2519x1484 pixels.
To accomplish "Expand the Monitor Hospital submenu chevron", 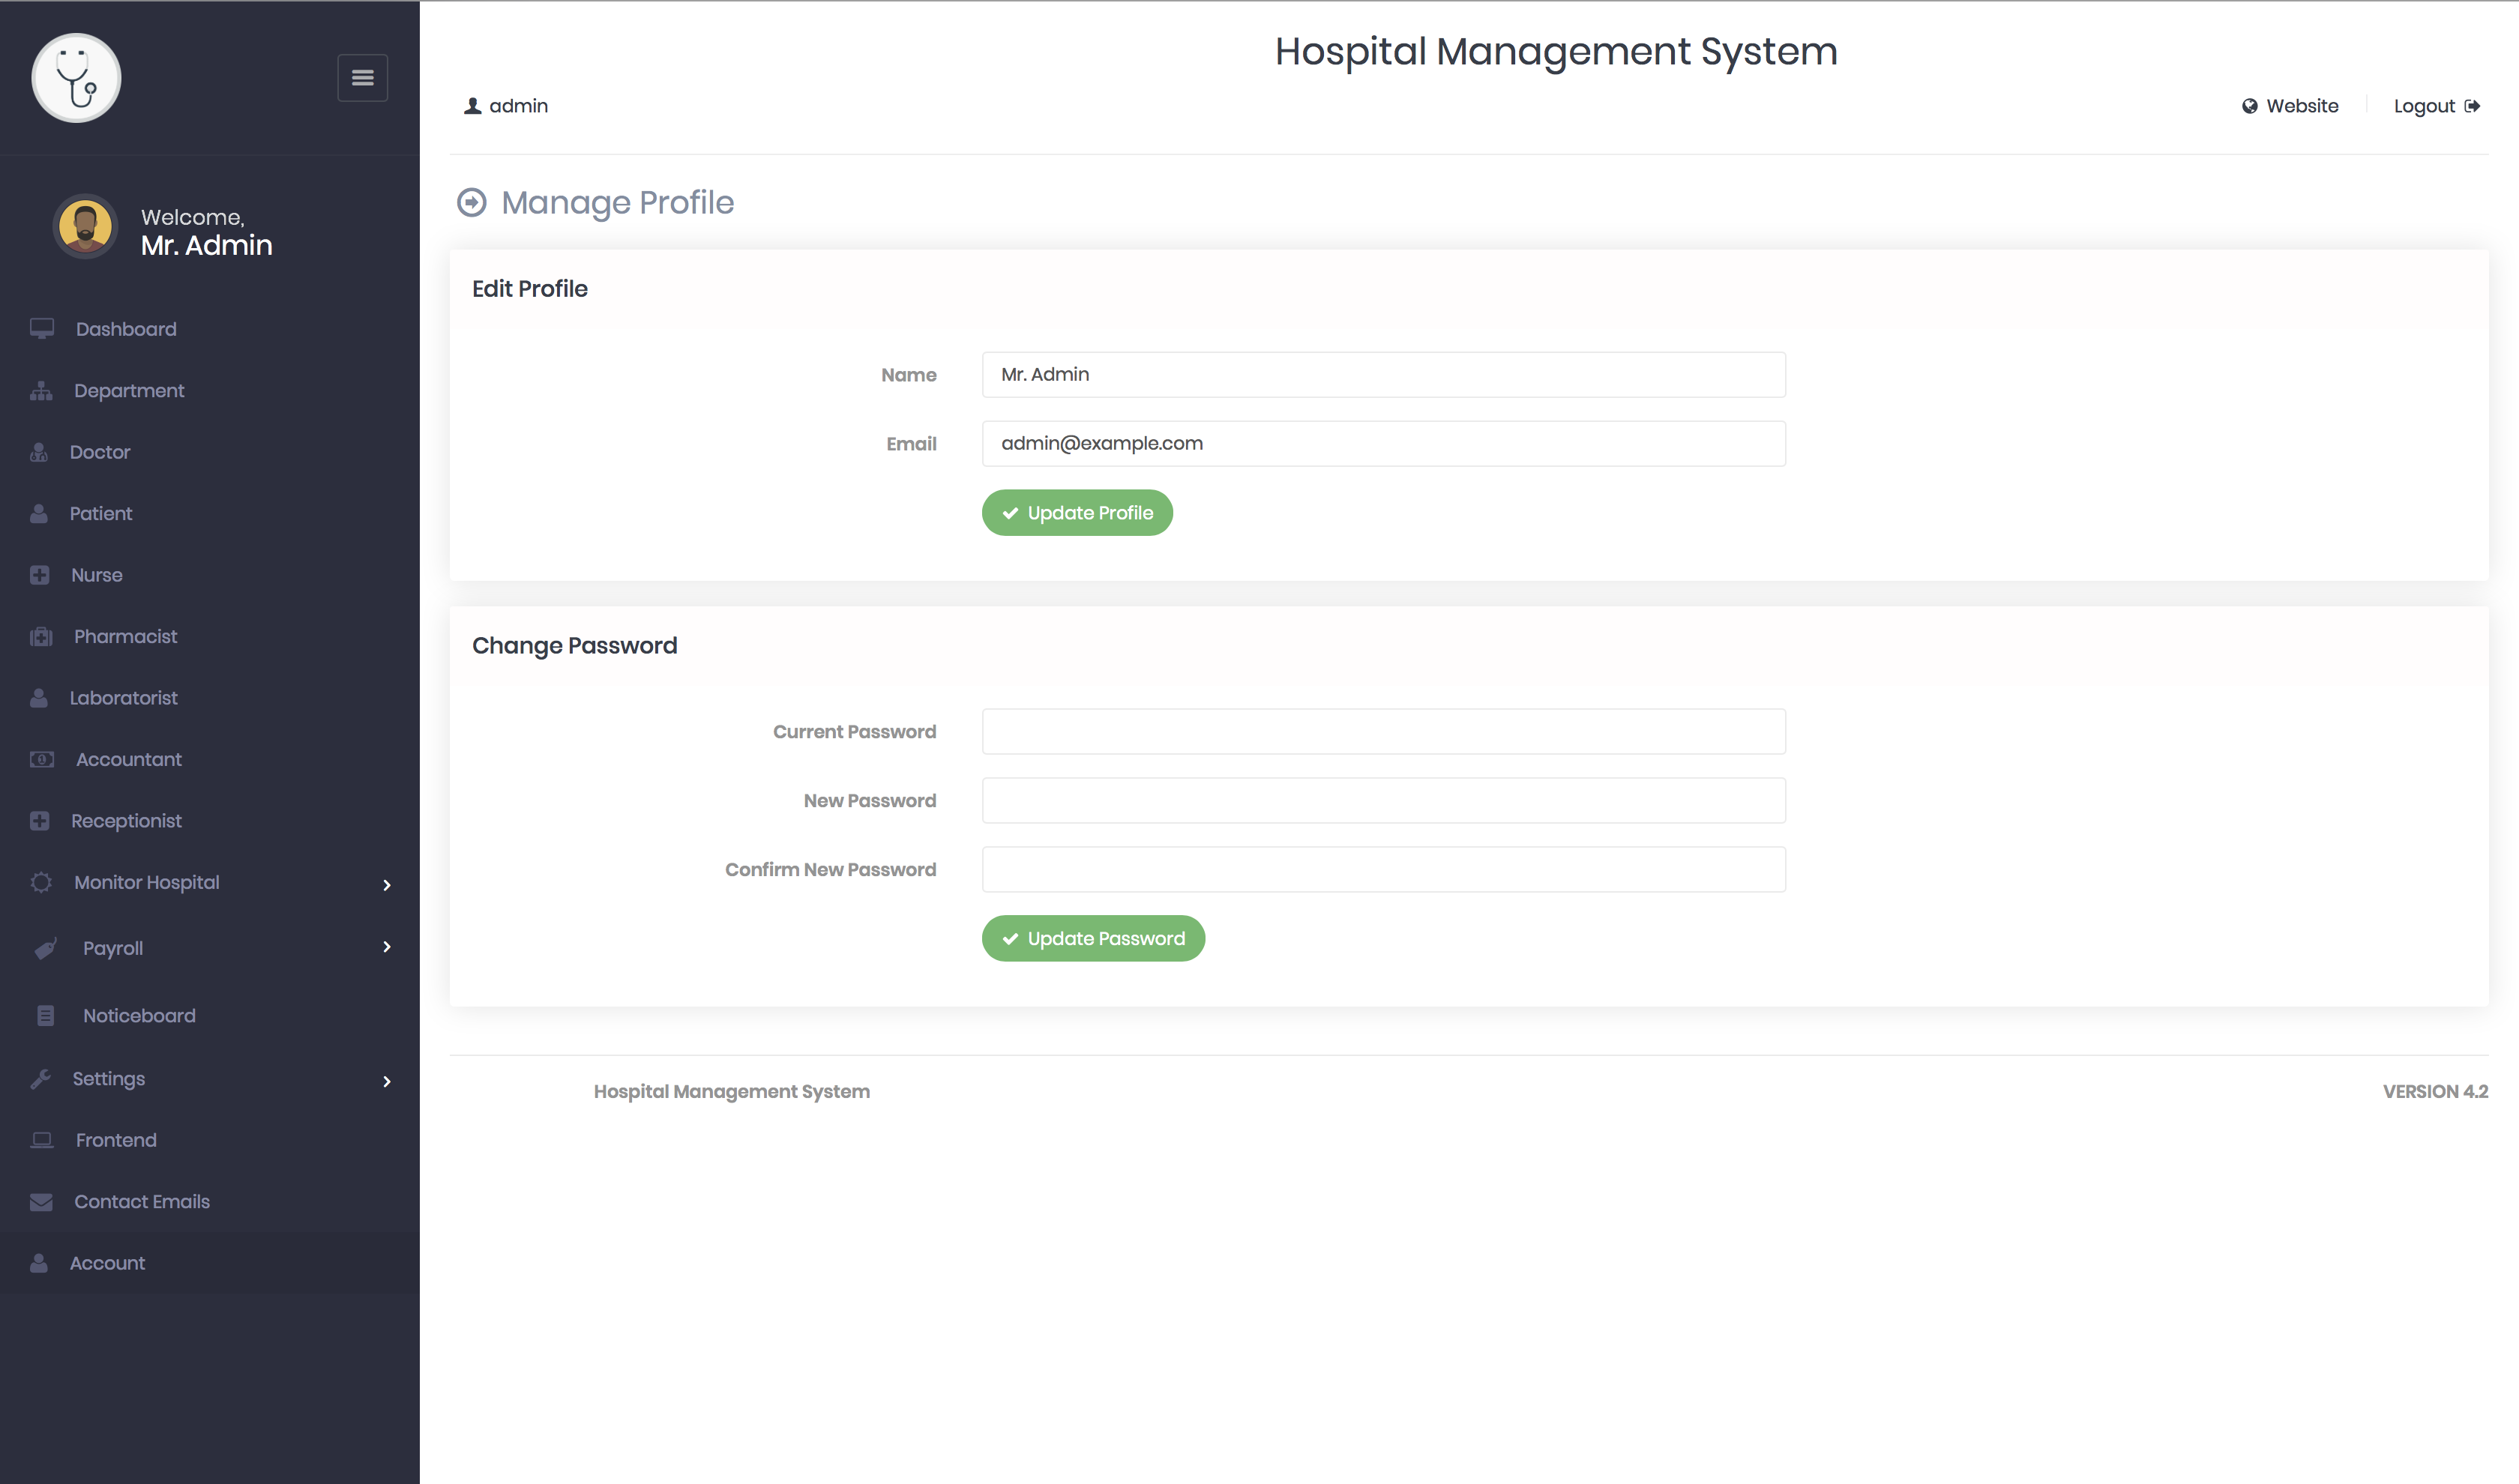I will pyautogui.click(x=387, y=885).
